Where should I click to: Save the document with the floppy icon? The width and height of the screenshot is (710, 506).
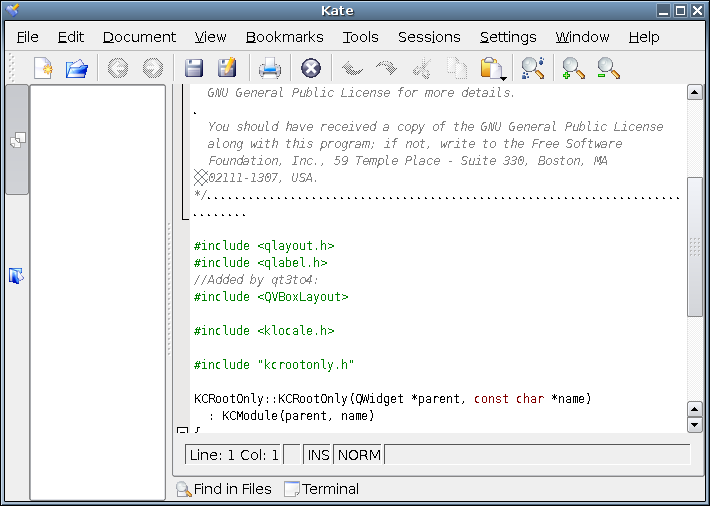[194, 68]
